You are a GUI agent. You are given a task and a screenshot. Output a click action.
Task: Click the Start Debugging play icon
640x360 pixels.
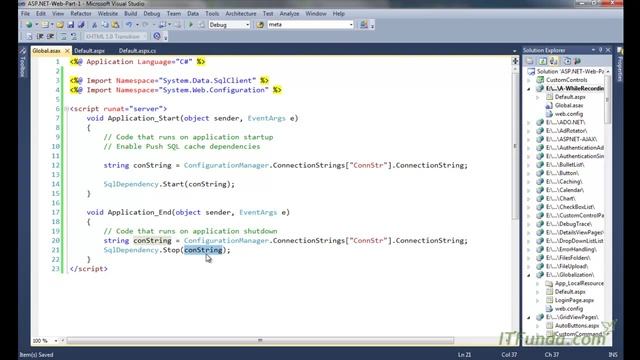click(x=191, y=25)
